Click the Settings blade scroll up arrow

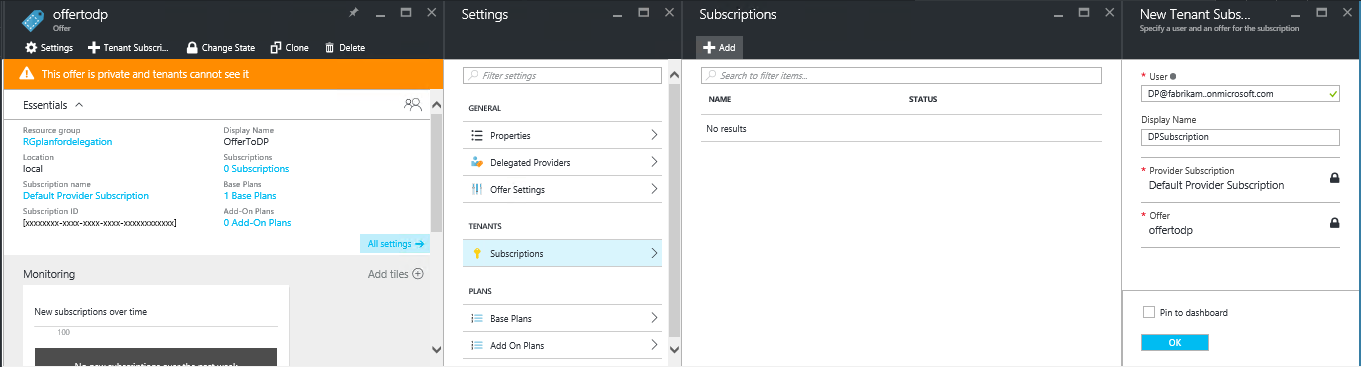pyautogui.click(x=674, y=76)
